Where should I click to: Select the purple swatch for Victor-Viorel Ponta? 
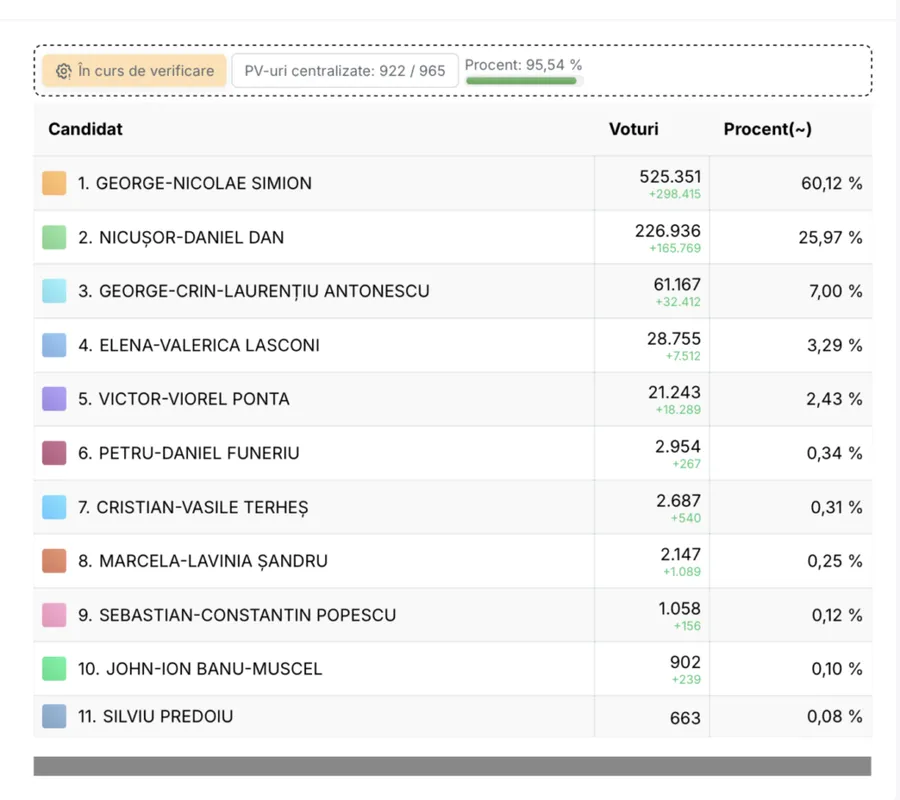[54, 399]
